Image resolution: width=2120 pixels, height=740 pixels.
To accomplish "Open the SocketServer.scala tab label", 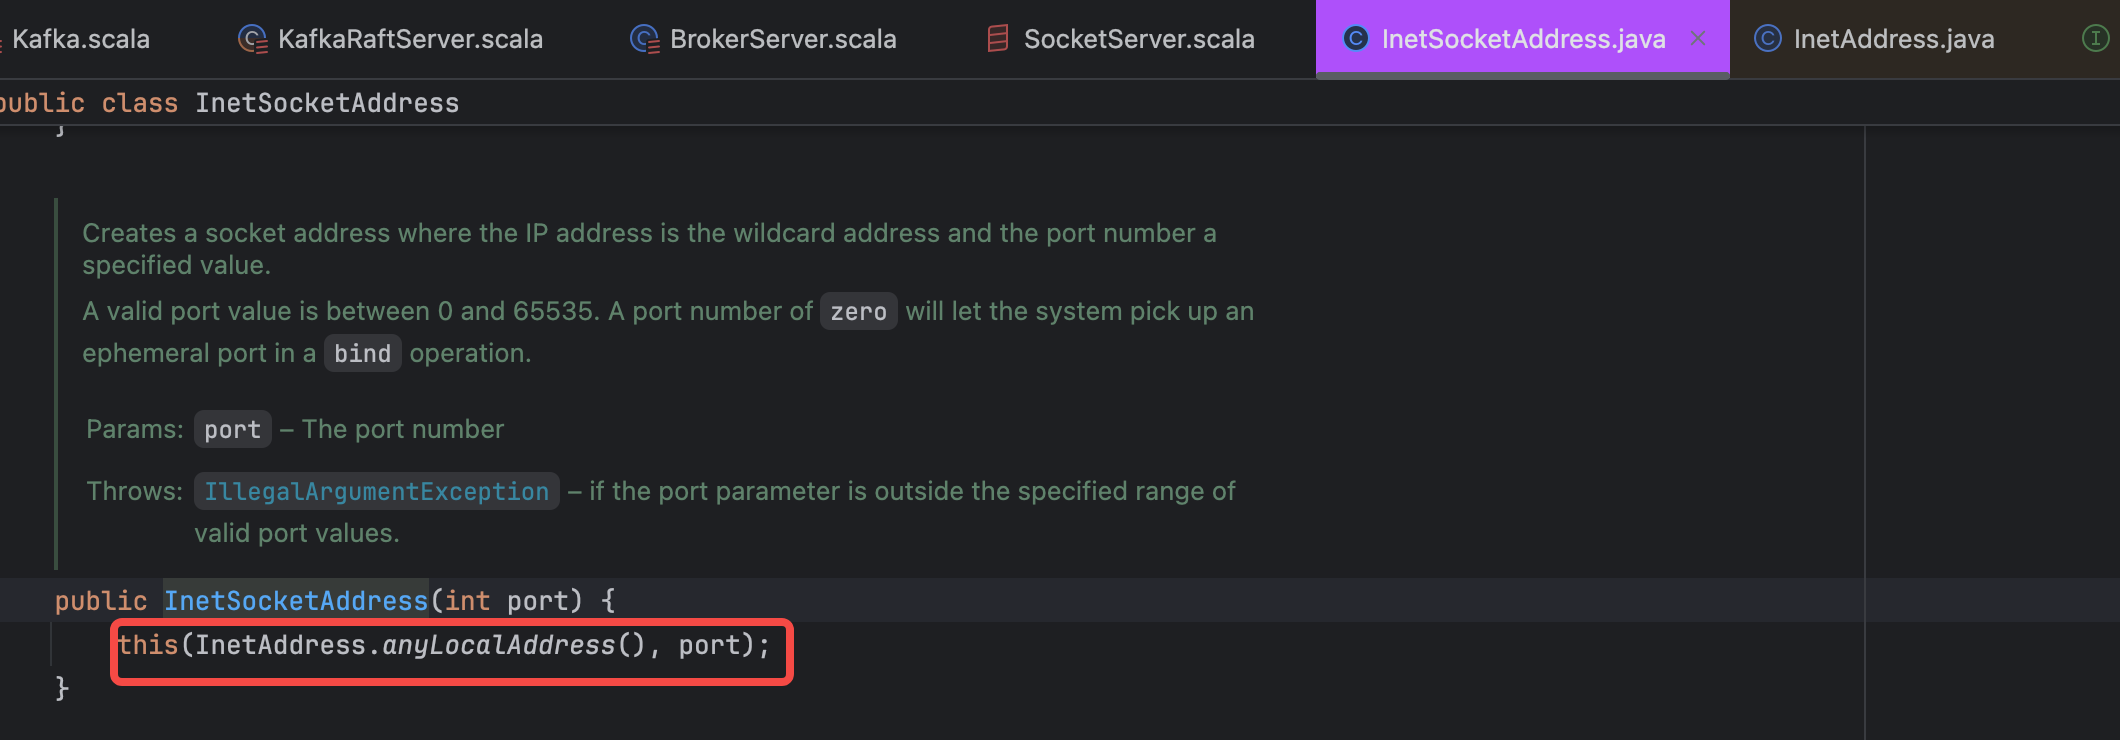I will (x=1138, y=39).
